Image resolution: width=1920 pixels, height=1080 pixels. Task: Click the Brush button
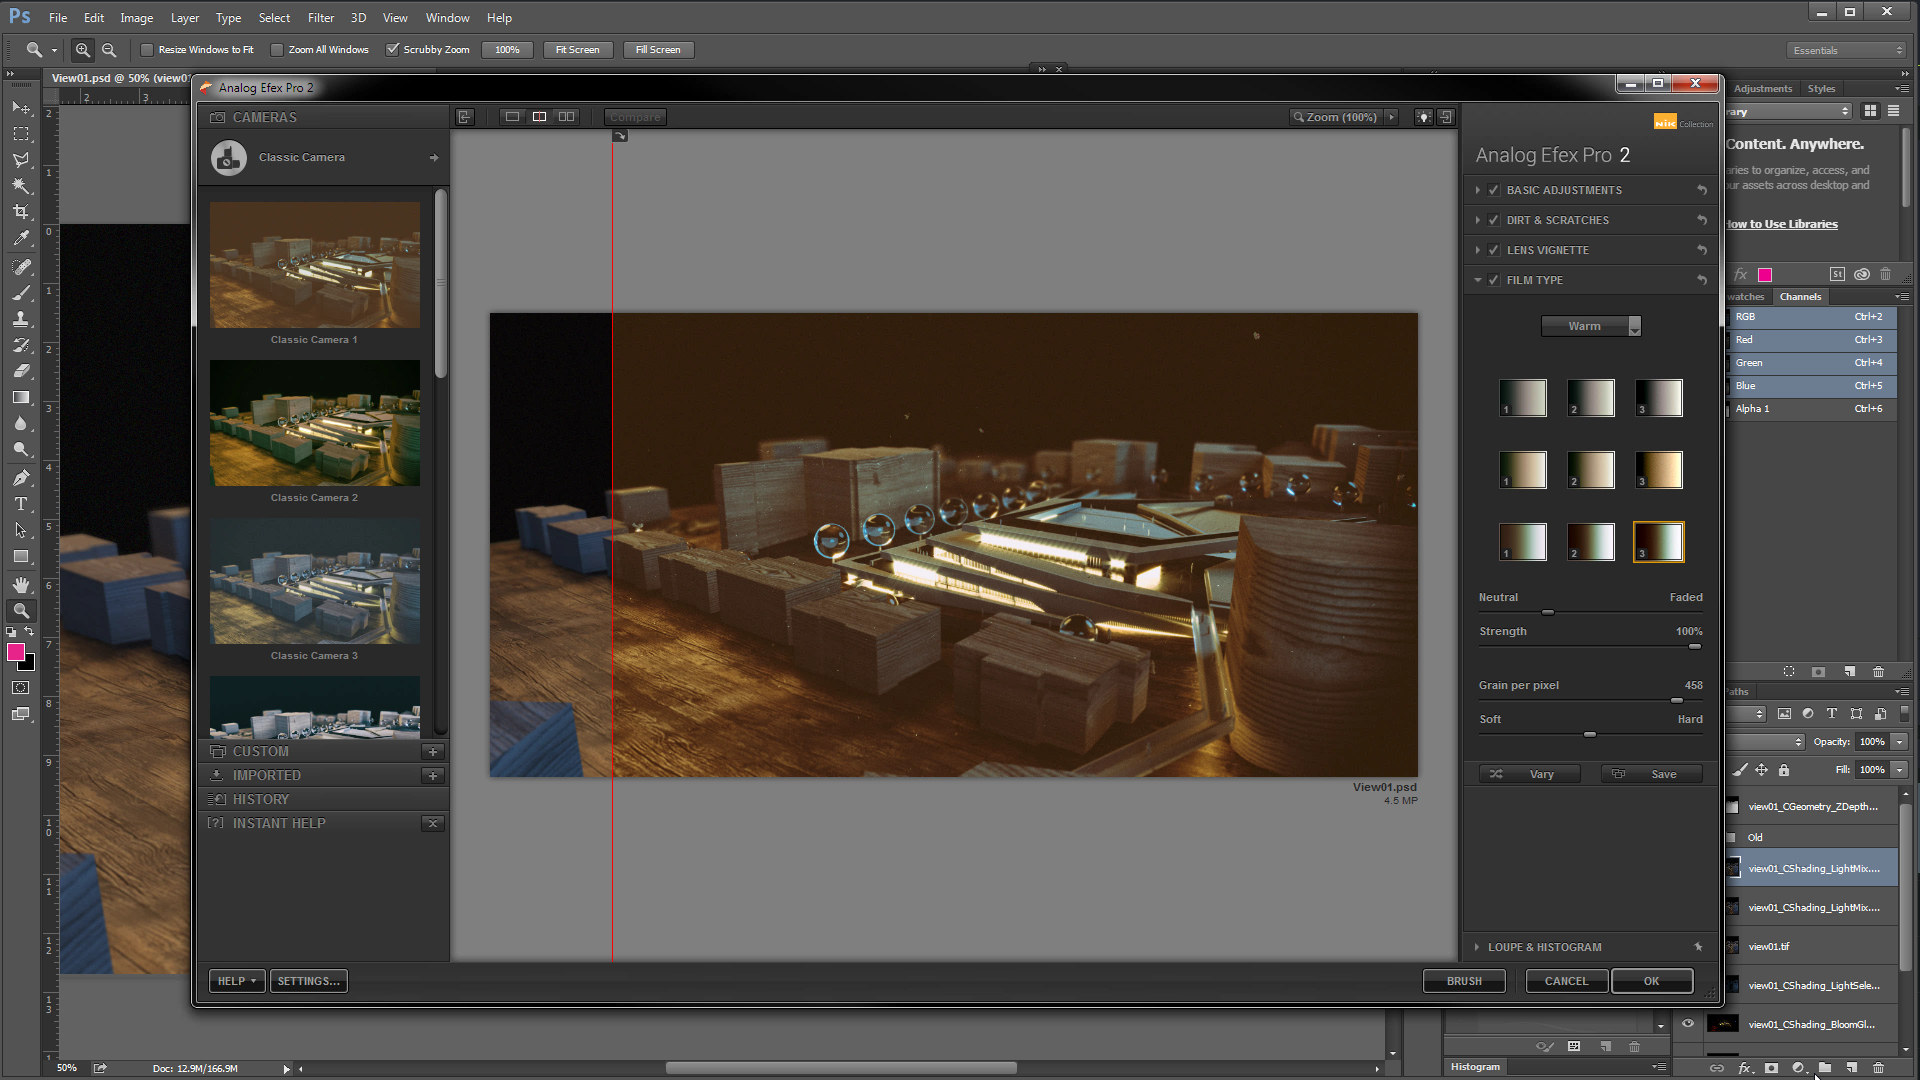point(1464,981)
